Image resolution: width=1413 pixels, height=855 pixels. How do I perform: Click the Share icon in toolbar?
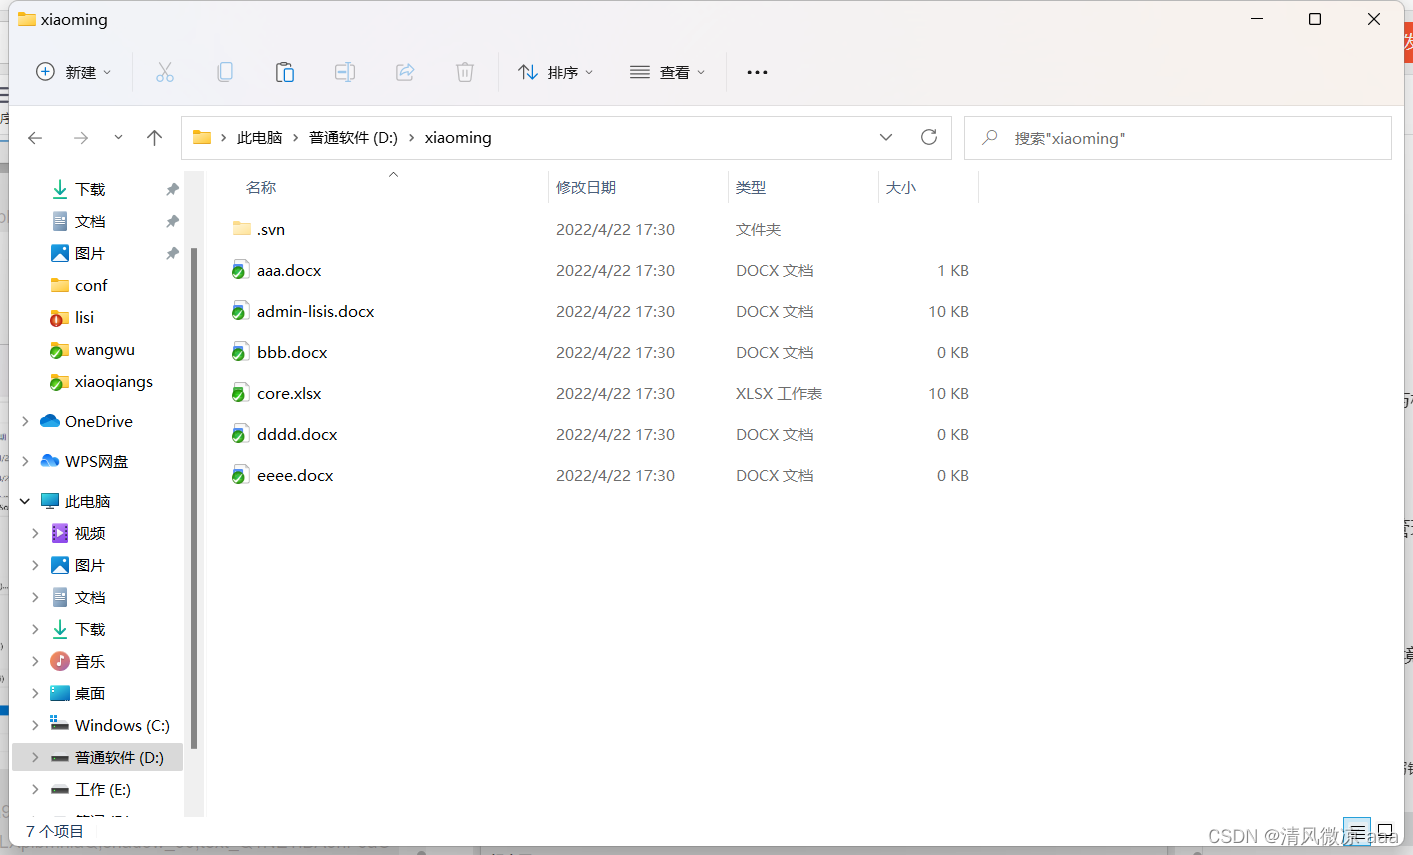(405, 72)
